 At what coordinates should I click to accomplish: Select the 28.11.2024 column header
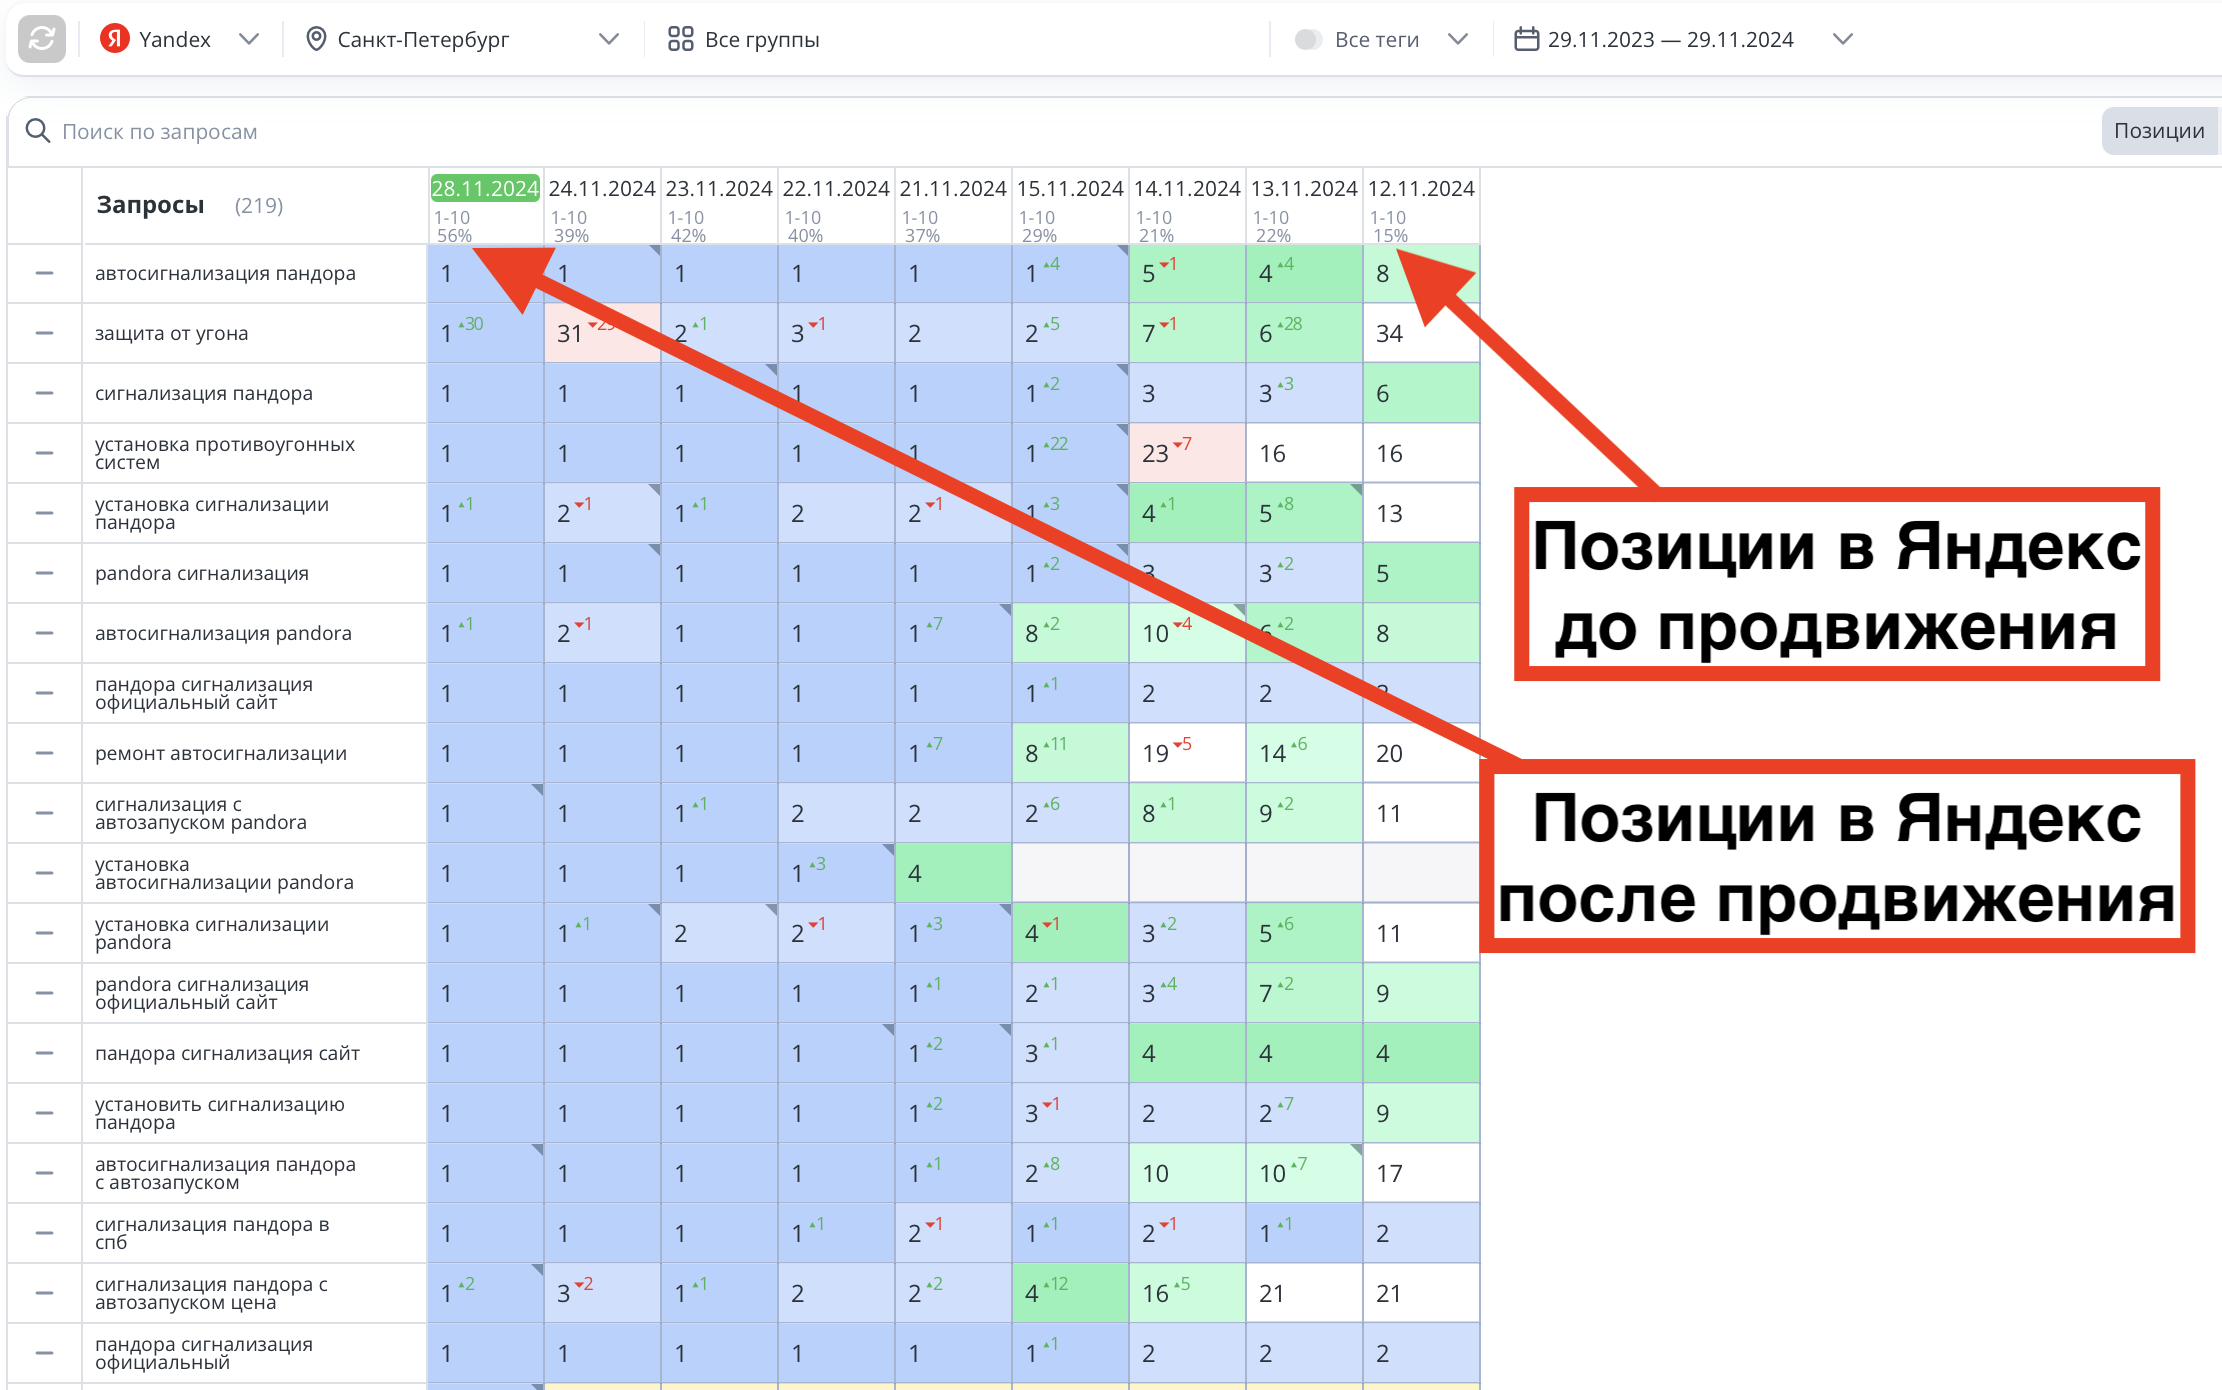coord(485,188)
